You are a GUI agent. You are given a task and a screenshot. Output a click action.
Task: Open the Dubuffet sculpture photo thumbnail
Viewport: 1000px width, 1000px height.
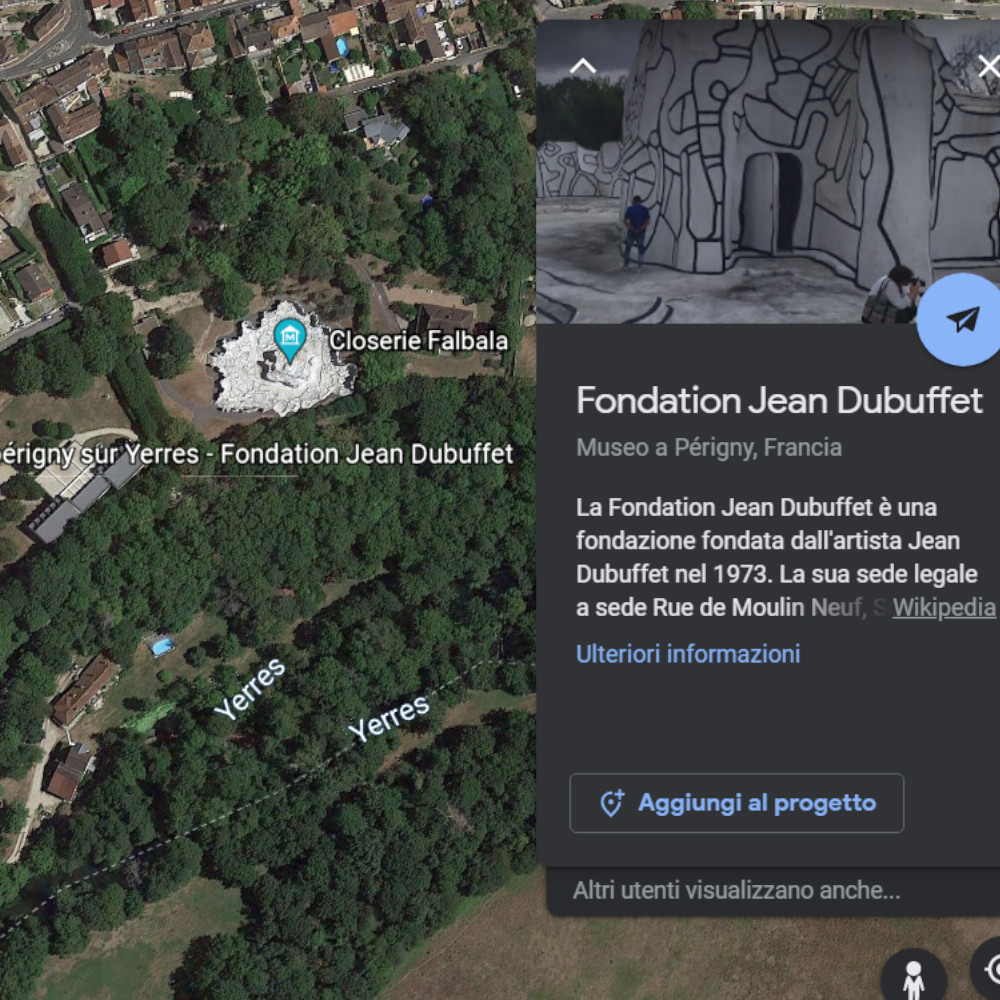pos(768,171)
